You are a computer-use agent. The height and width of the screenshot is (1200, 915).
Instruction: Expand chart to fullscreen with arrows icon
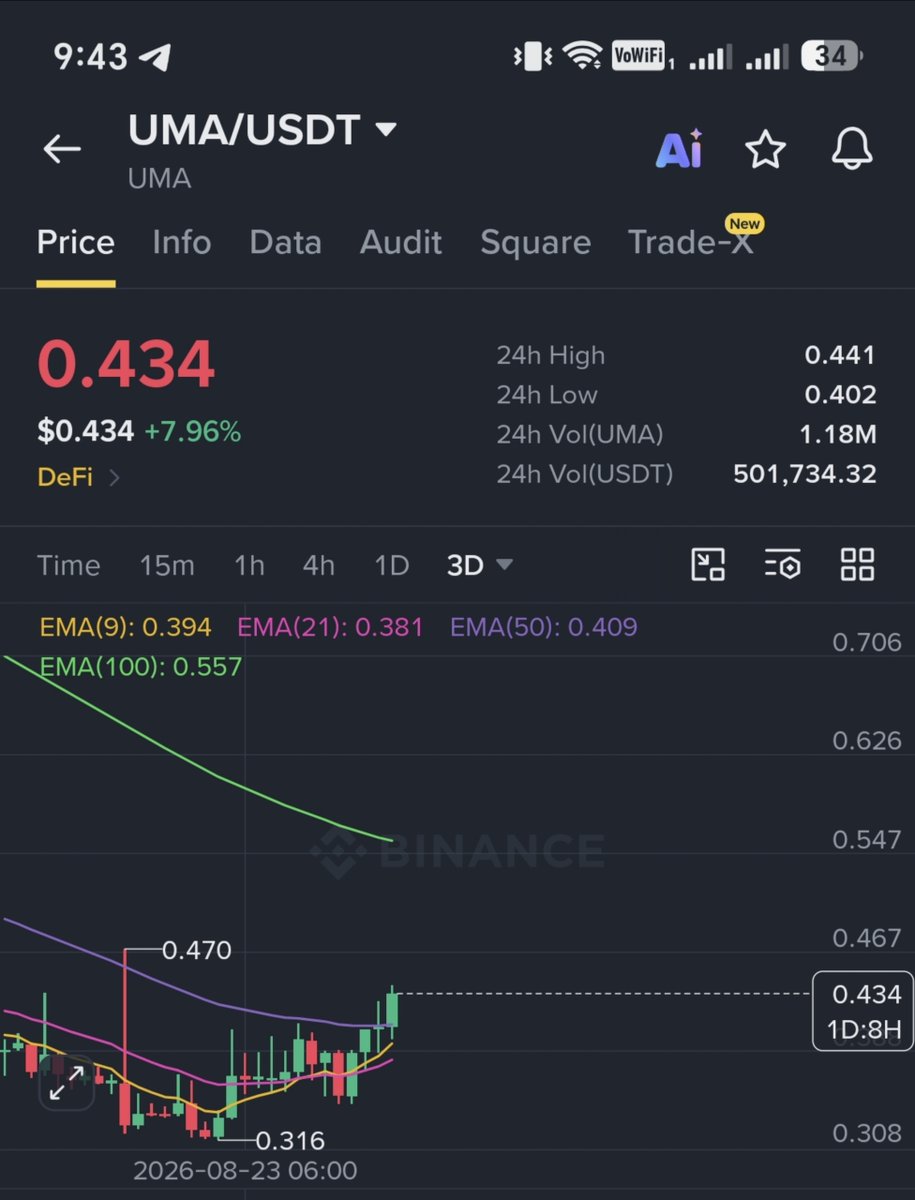pos(66,1083)
